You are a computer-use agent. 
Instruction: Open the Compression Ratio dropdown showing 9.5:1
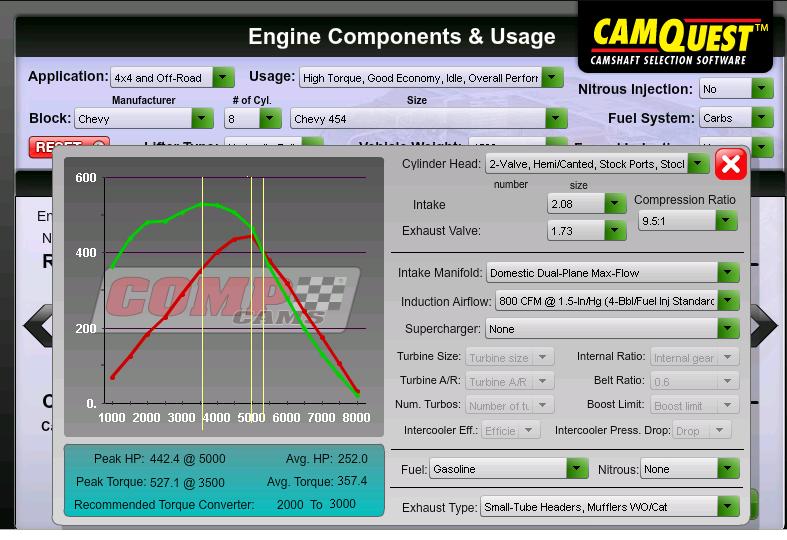(x=687, y=221)
